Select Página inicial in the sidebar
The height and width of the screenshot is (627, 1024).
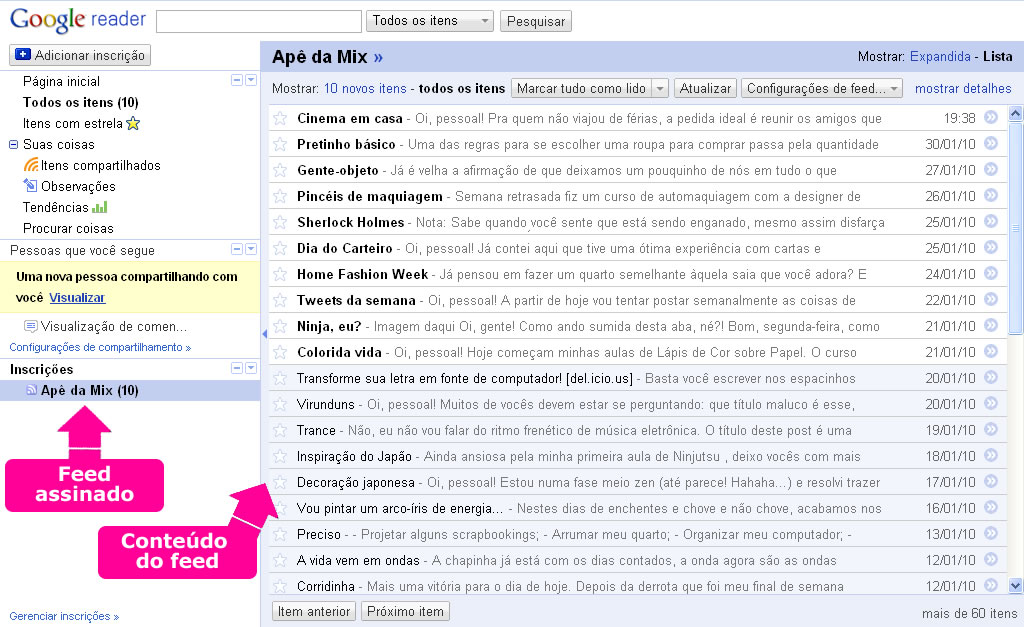coord(61,82)
